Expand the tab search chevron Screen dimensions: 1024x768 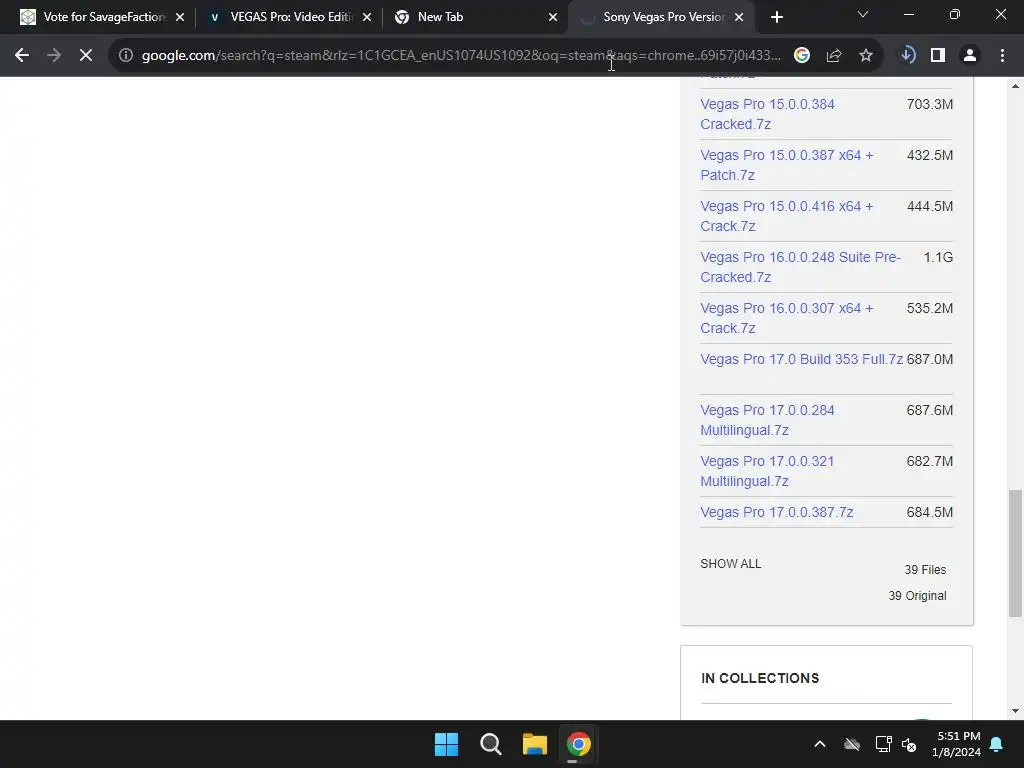[863, 14]
